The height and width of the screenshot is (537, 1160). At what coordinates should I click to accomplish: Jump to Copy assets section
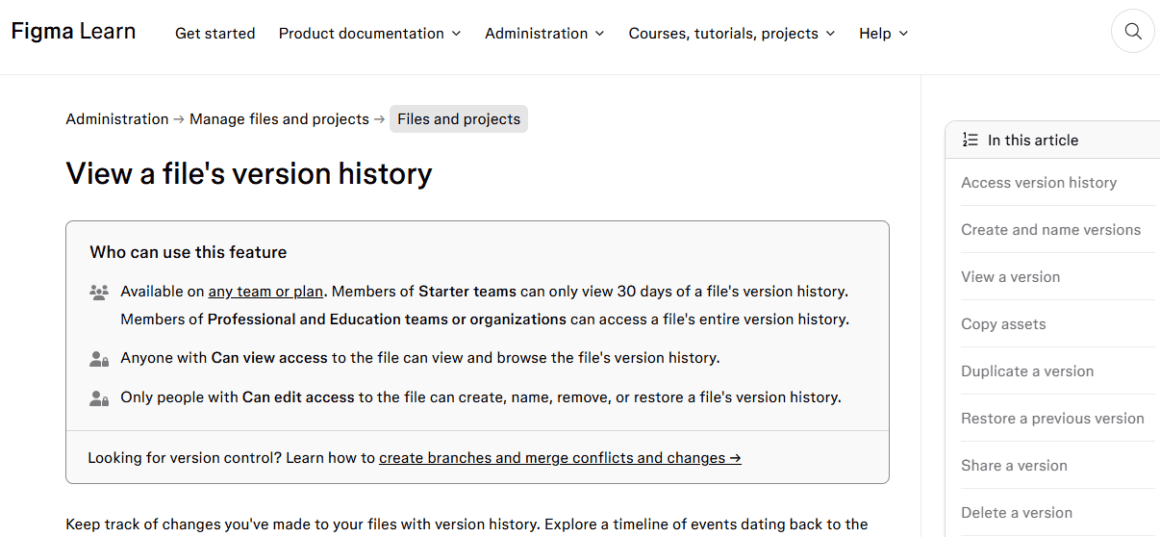pos(1003,324)
